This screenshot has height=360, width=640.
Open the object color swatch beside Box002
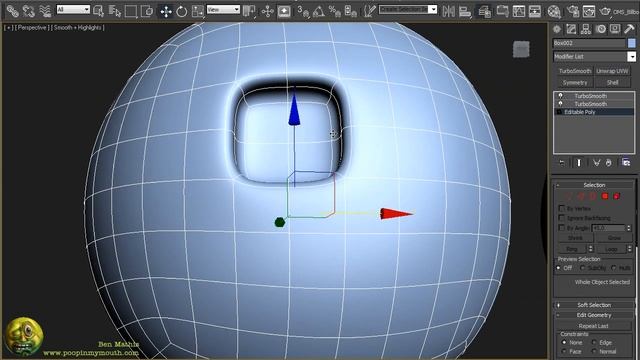pos(632,43)
